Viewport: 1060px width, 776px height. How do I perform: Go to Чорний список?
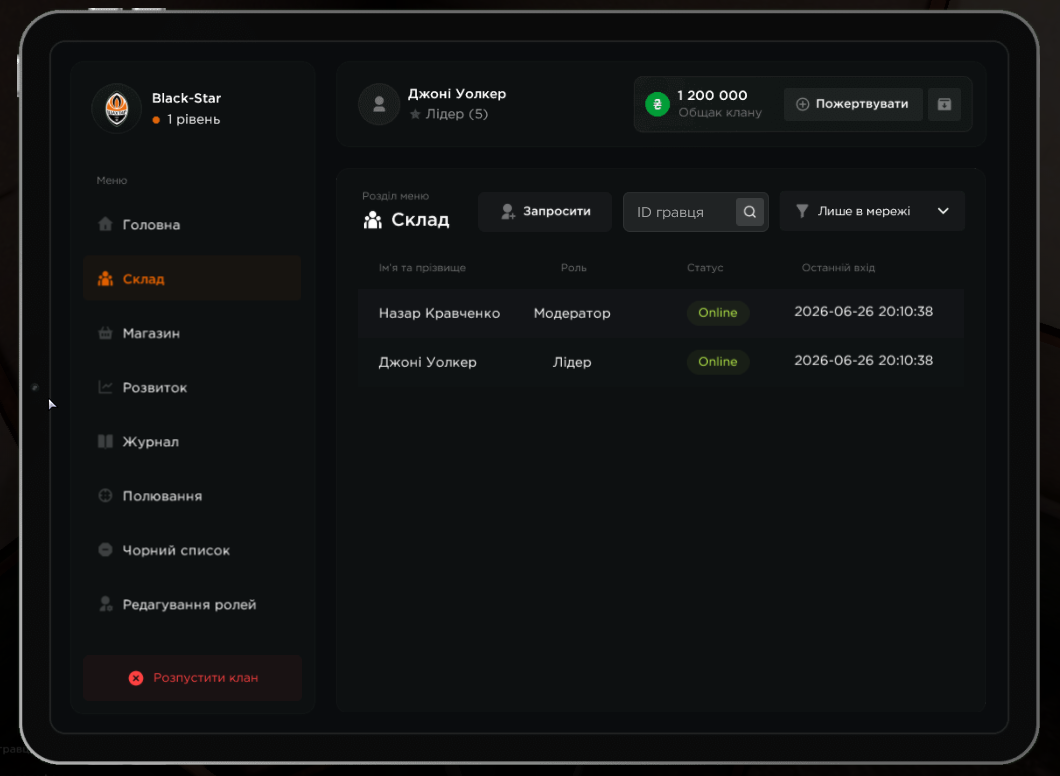point(192,550)
